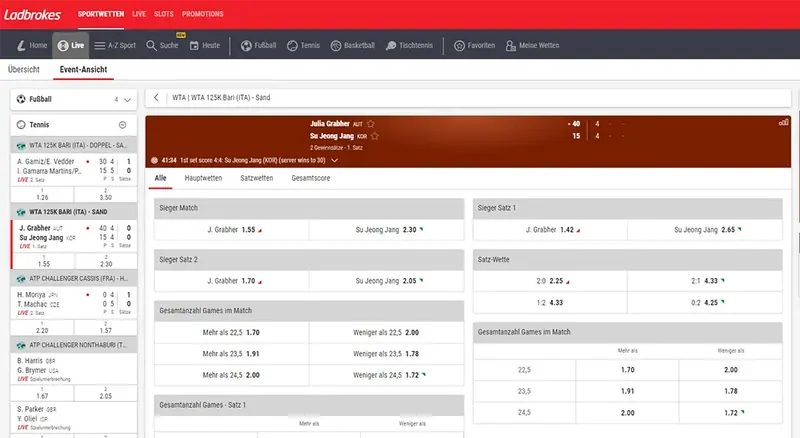Open B. Harris vs G. Brymer match
Viewport: 800px width, 438px height.
click(x=73, y=369)
